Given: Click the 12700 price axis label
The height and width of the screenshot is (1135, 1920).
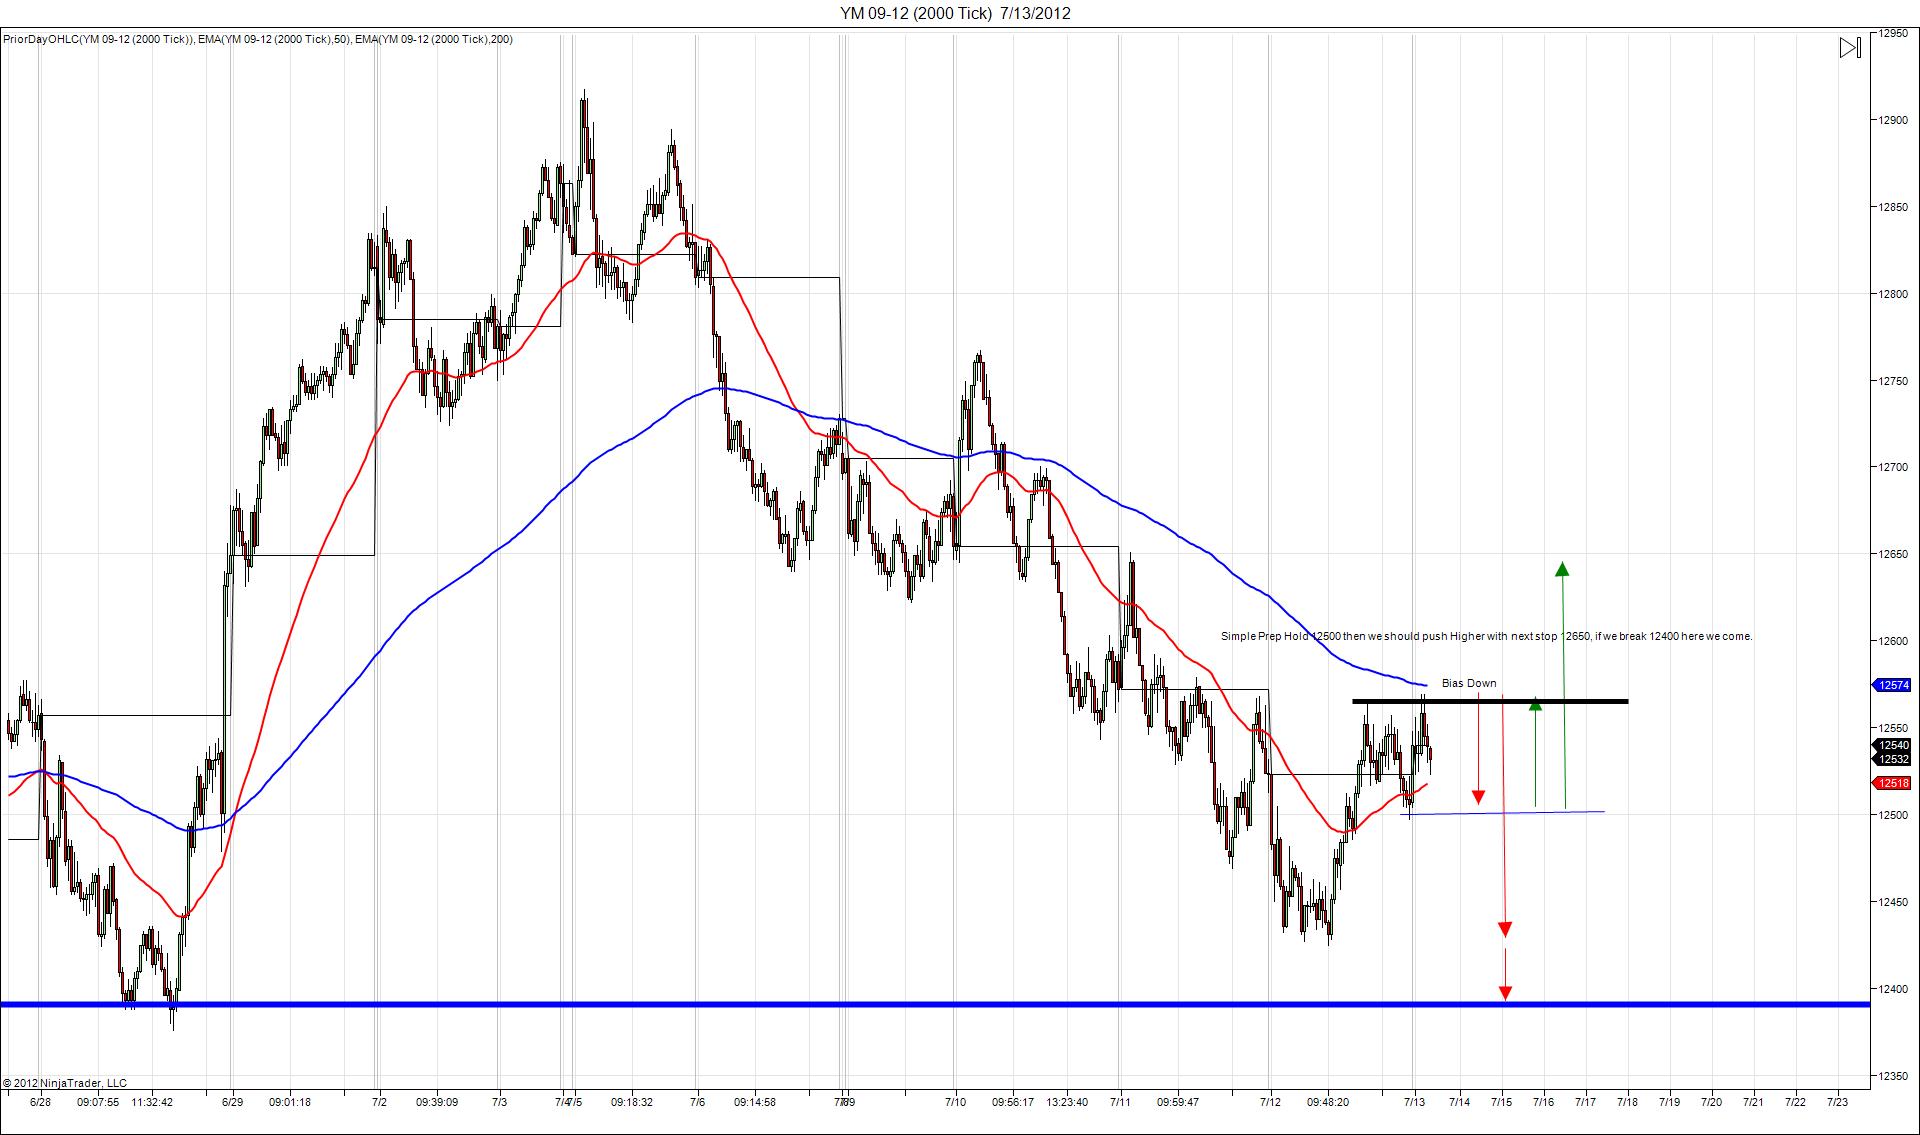Looking at the screenshot, I should tap(1893, 467).
